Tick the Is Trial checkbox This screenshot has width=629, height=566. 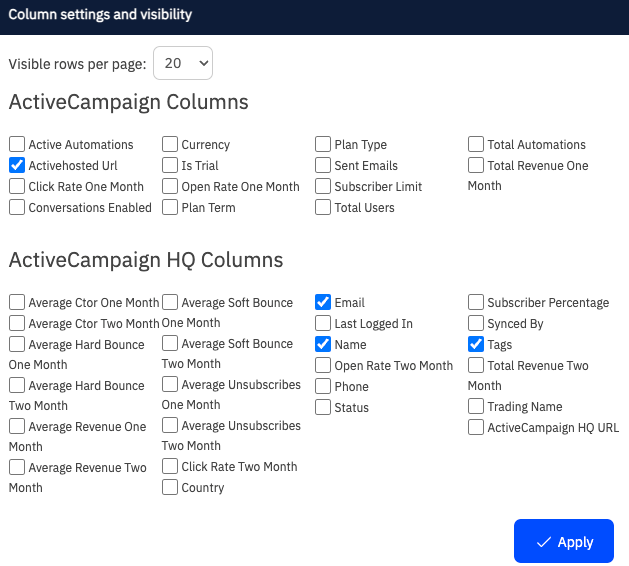(170, 165)
